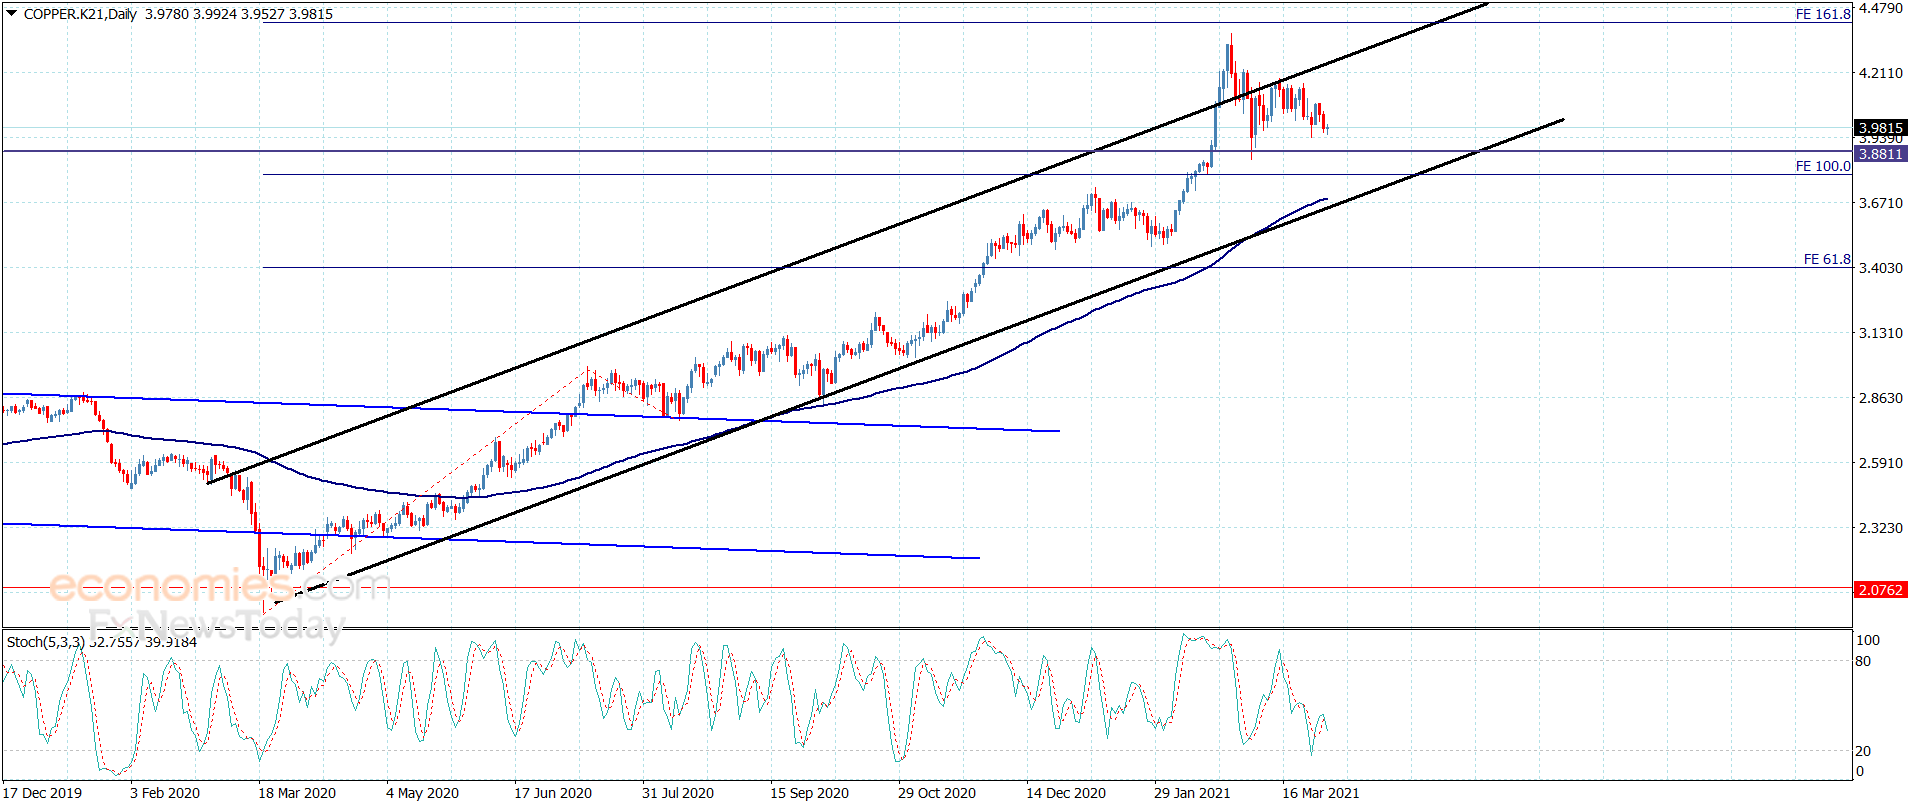Click the Stoch(5,3,3) indicator label
Image resolution: width=1916 pixels, height=807 pixels.
(46, 642)
